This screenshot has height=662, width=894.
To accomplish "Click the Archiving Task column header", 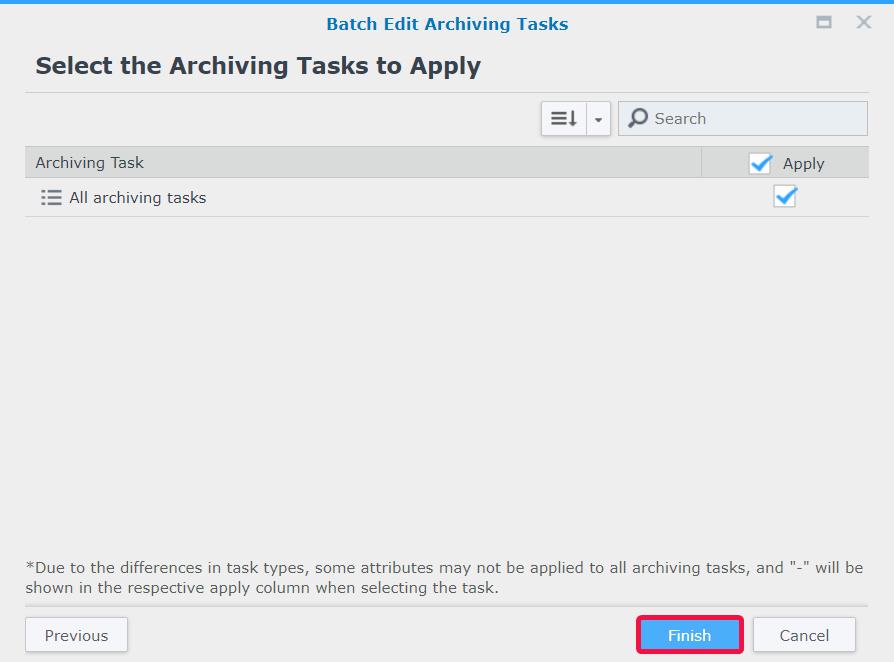I will coord(363,163).
